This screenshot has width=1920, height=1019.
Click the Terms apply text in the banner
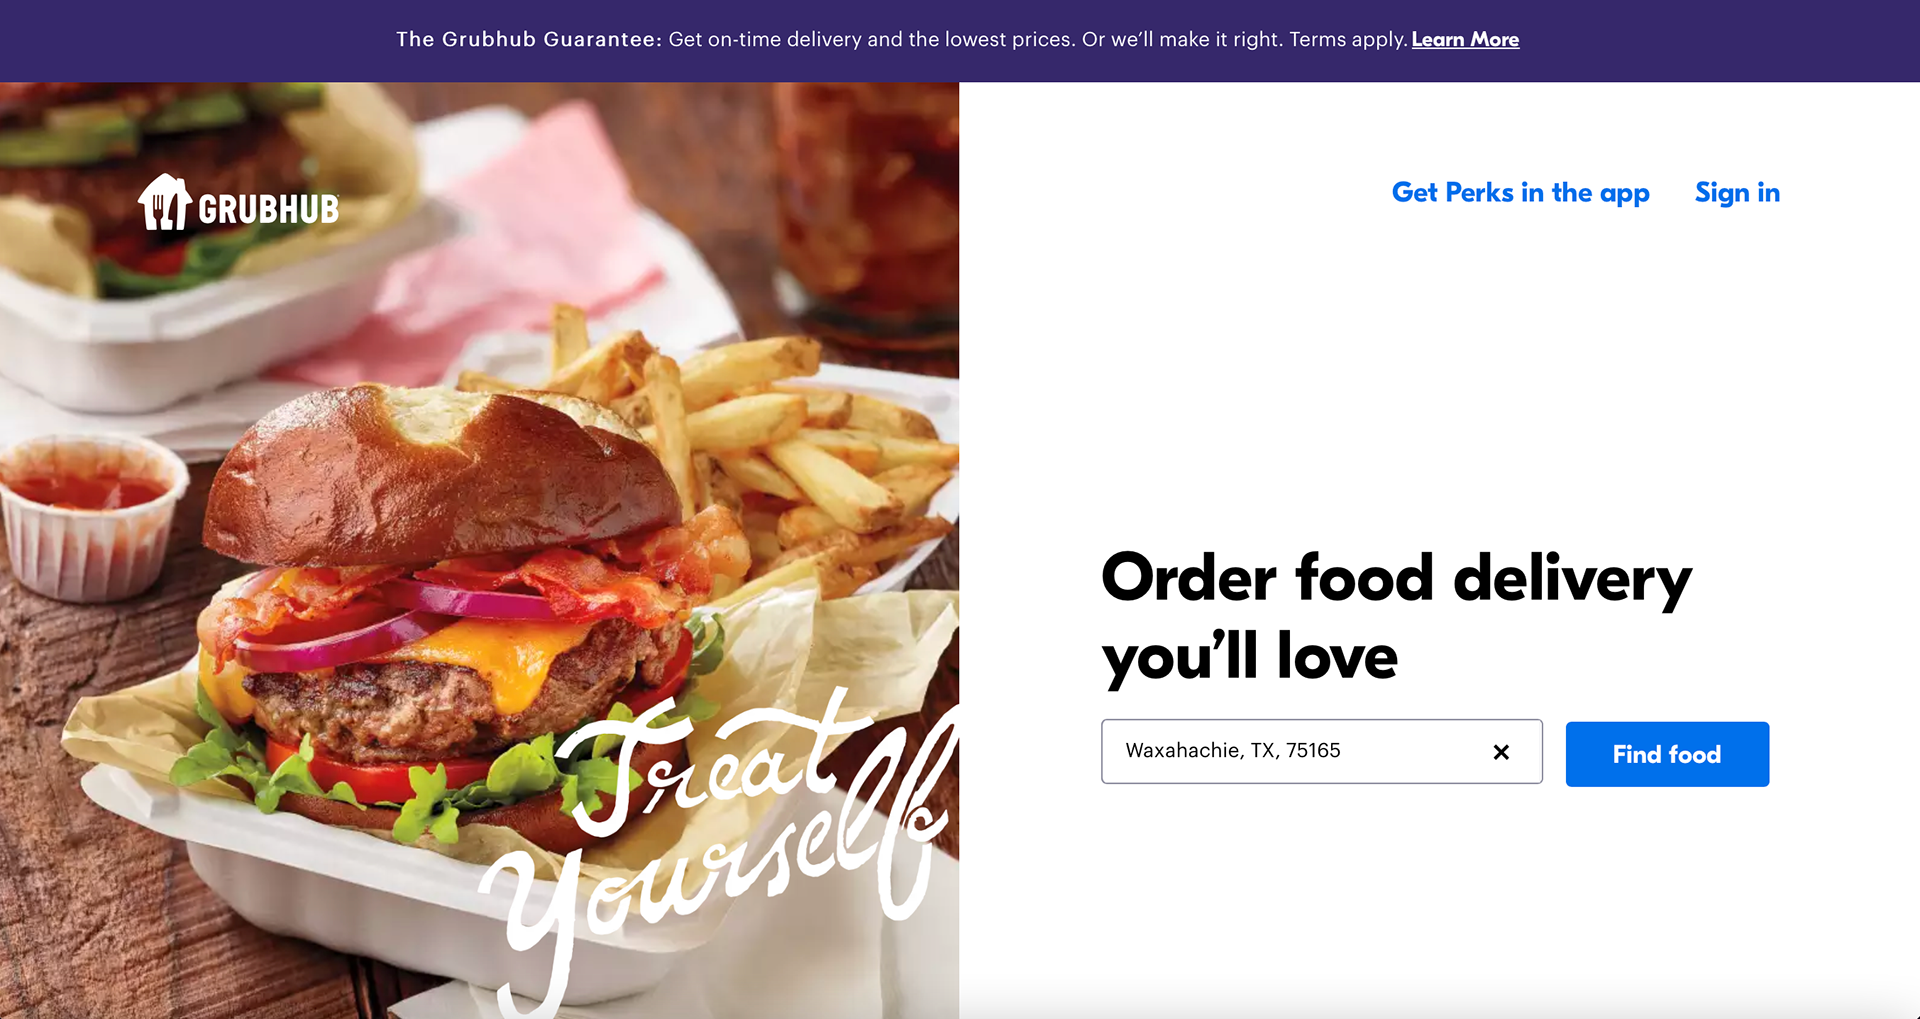pyautogui.click(x=1347, y=39)
